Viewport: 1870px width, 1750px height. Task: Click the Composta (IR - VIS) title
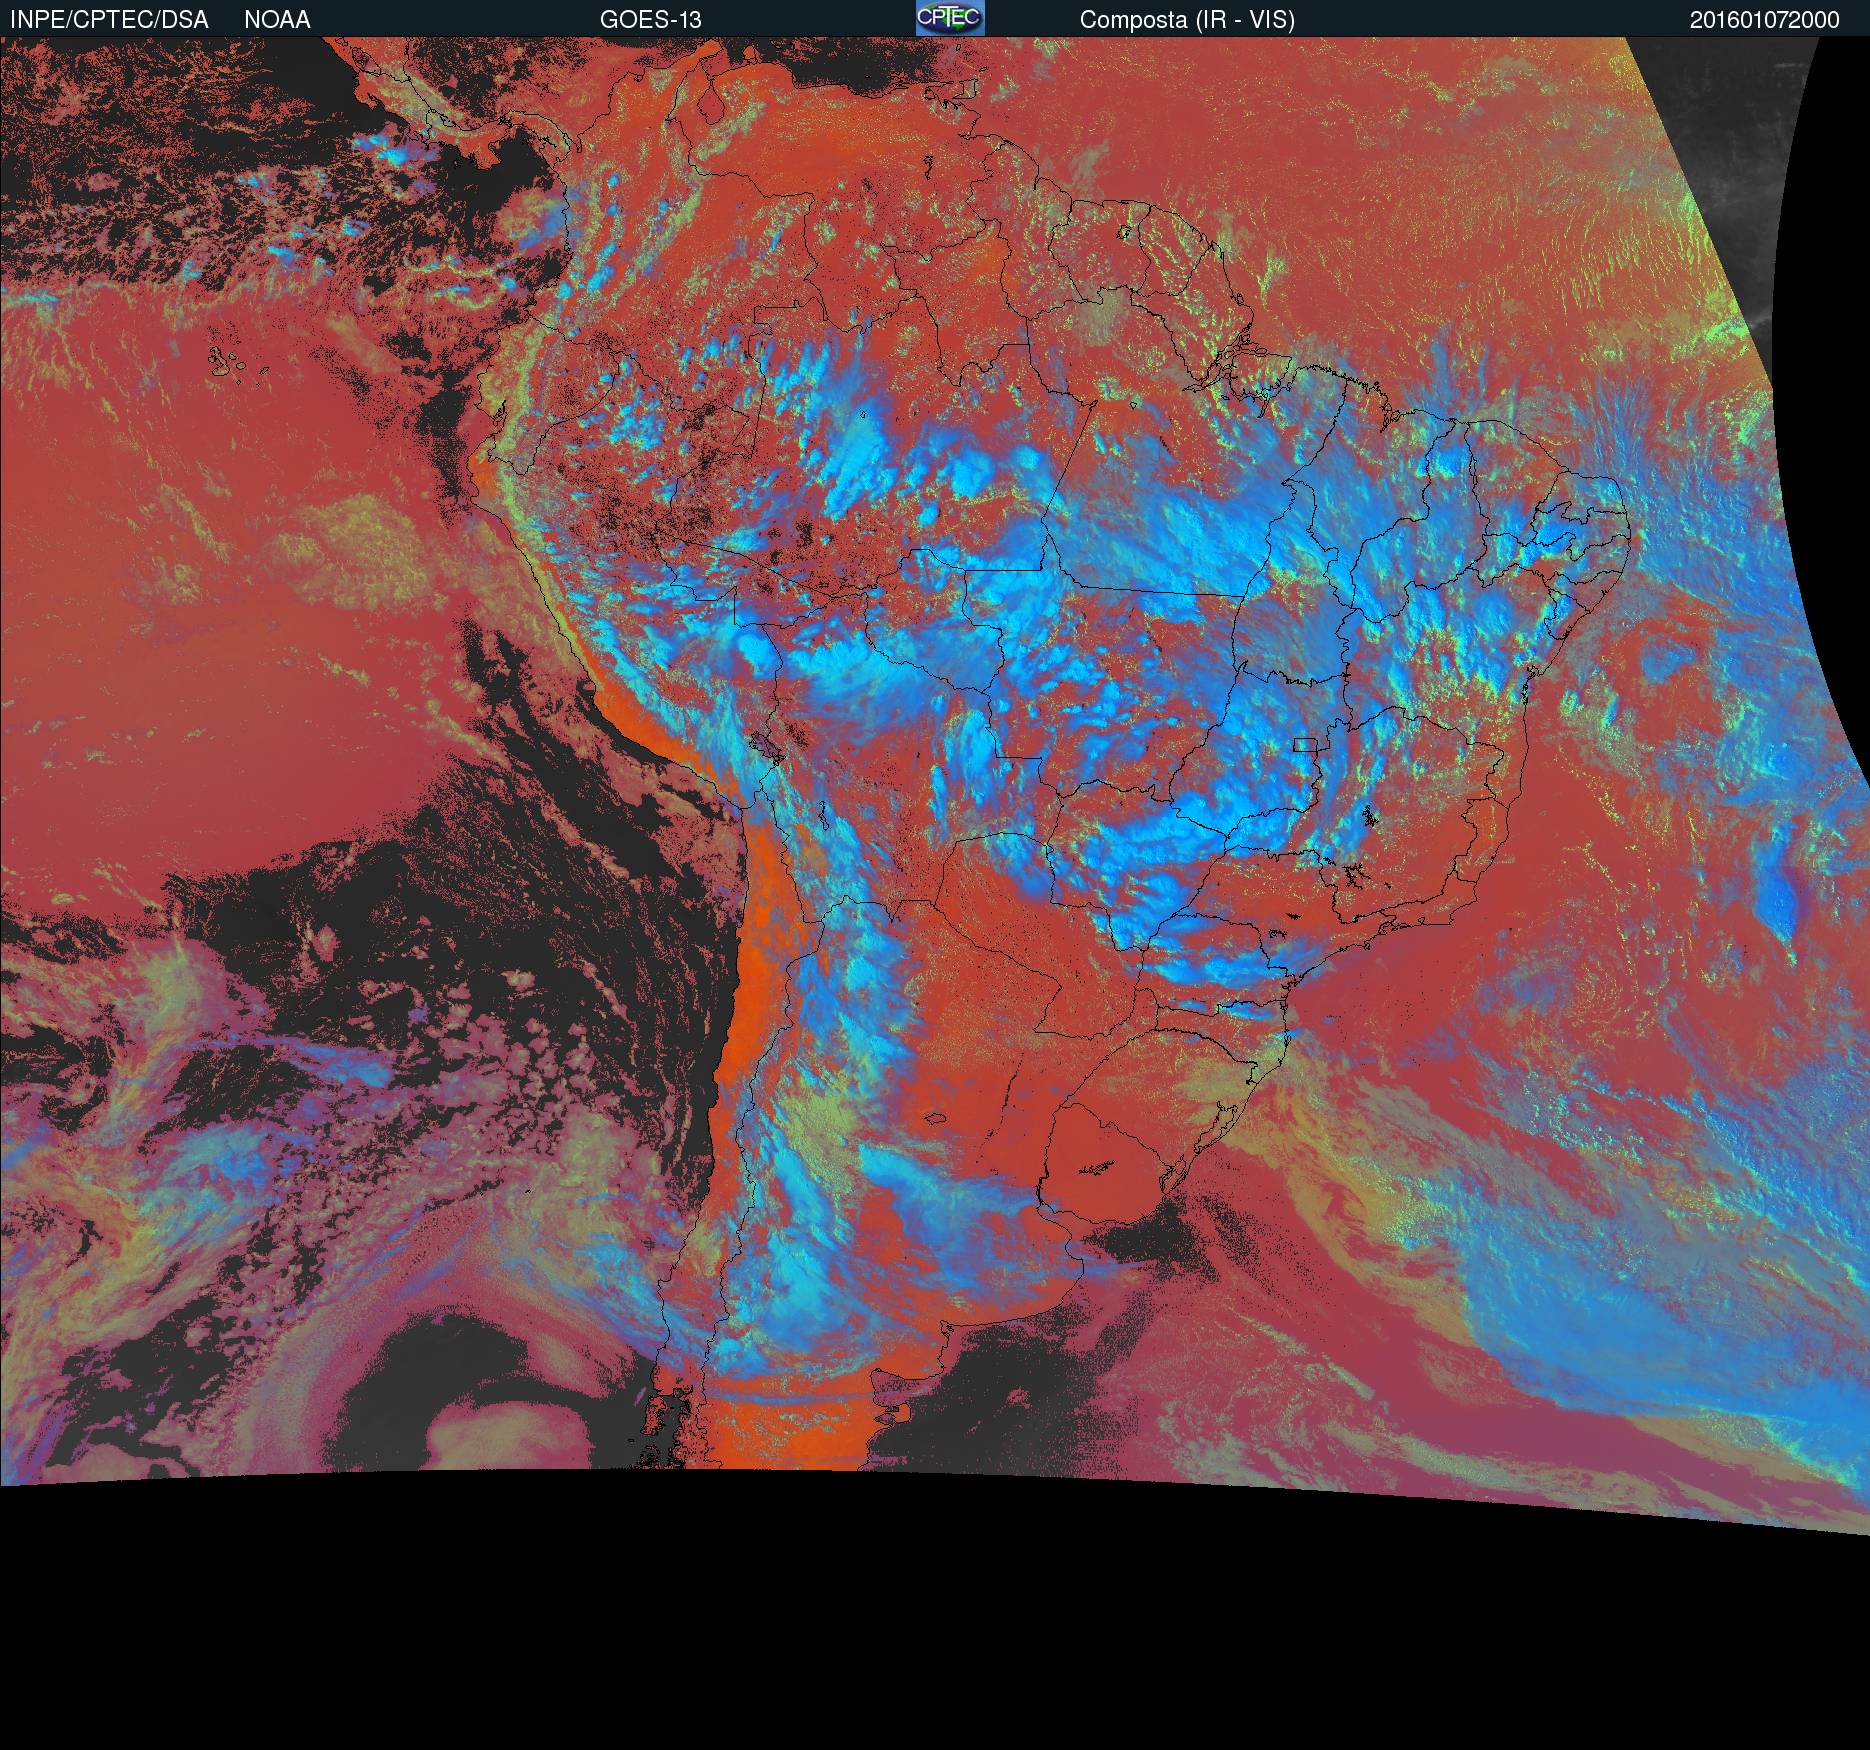pyautogui.click(x=1187, y=20)
